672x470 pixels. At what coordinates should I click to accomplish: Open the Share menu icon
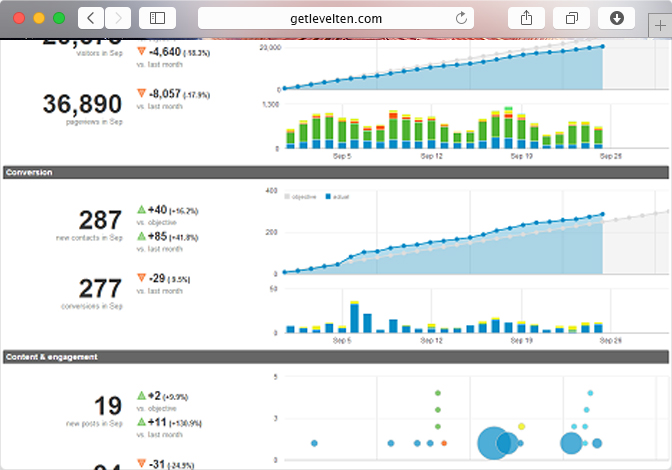526,18
